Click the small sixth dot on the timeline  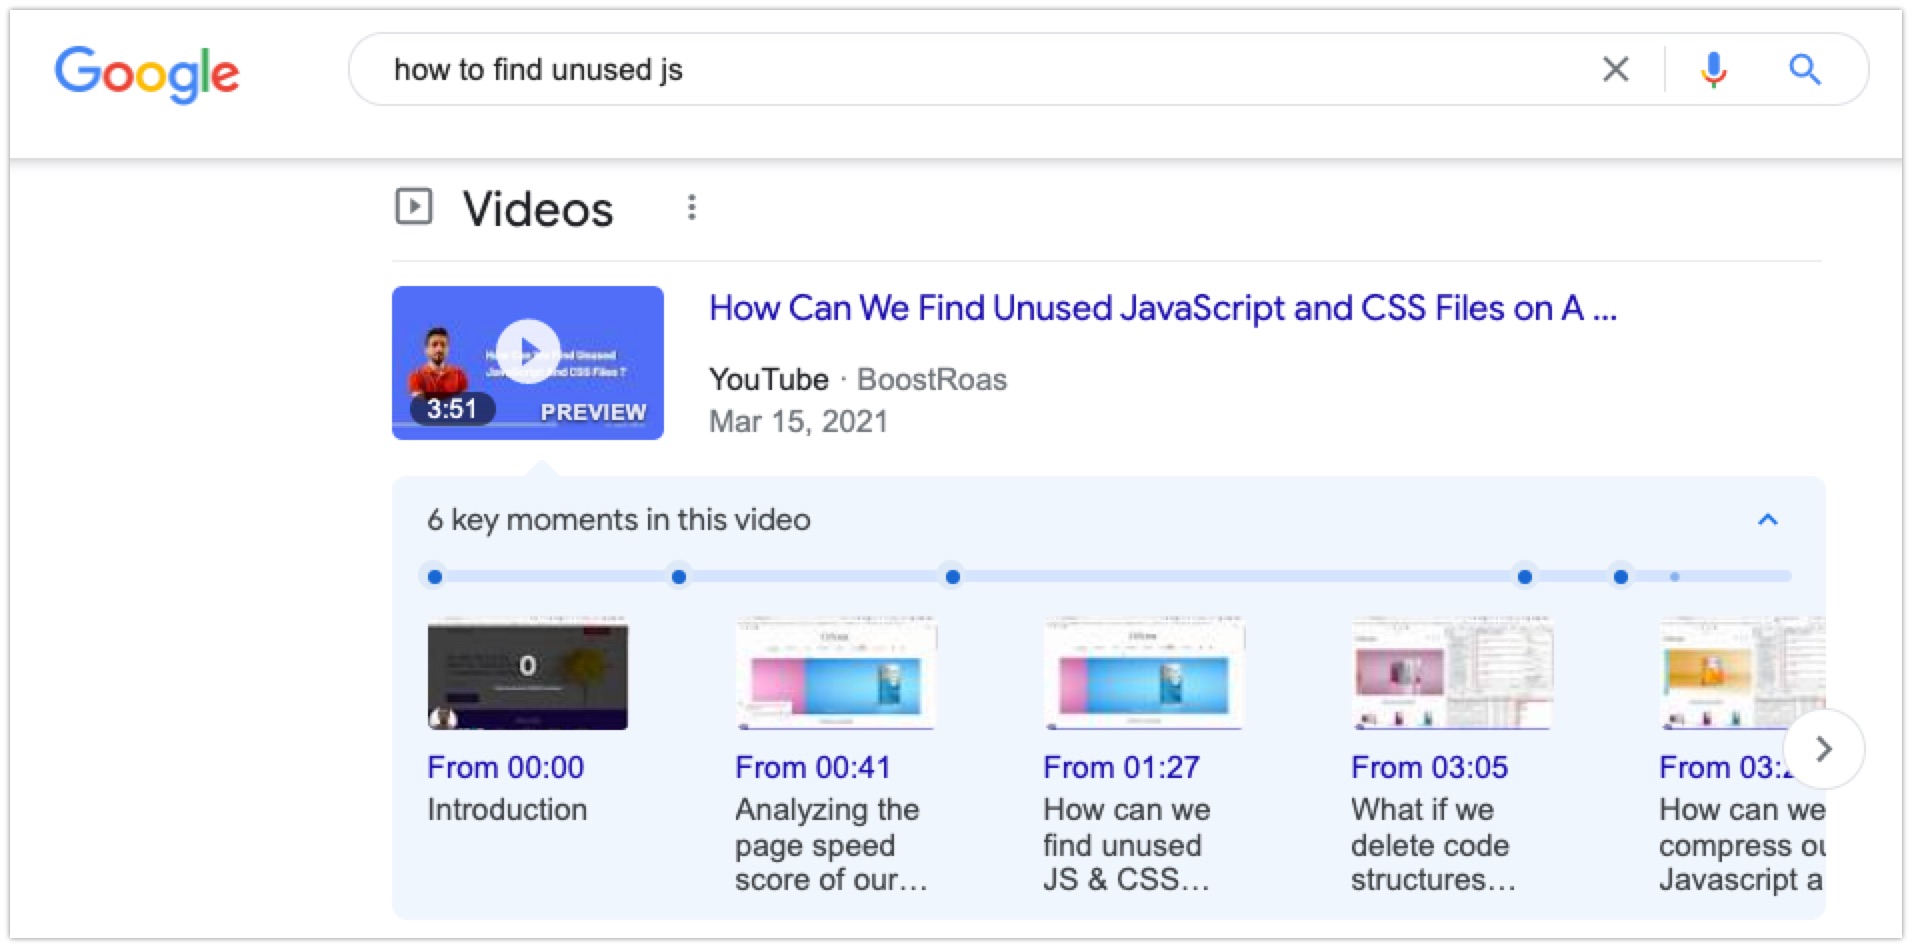[x=1675, y=577]
